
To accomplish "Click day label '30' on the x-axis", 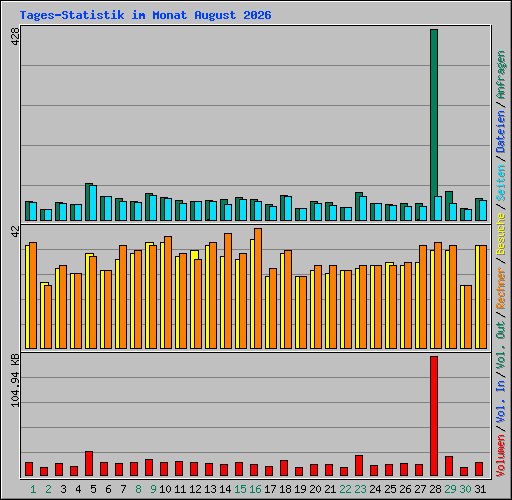I will pos(465,489).
